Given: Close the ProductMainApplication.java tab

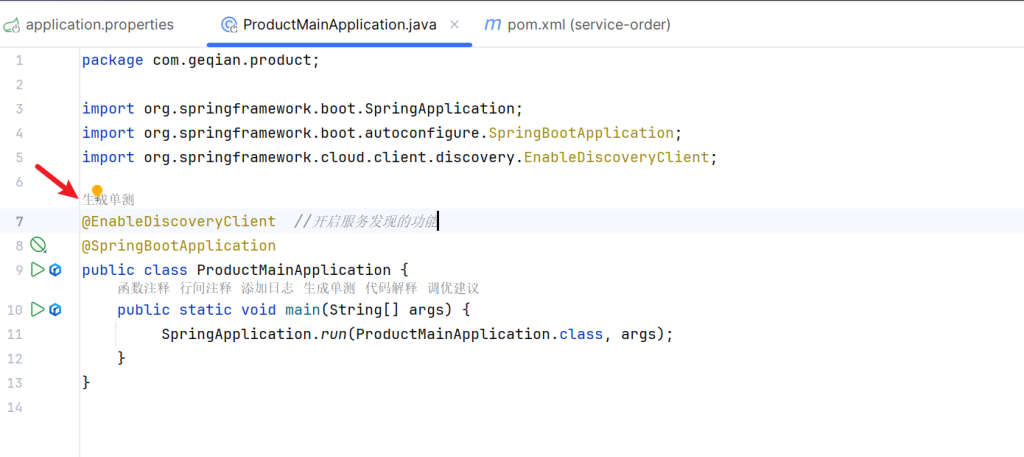Looking at the screenshot, I should pyautogui.click(x=455, y=24).
